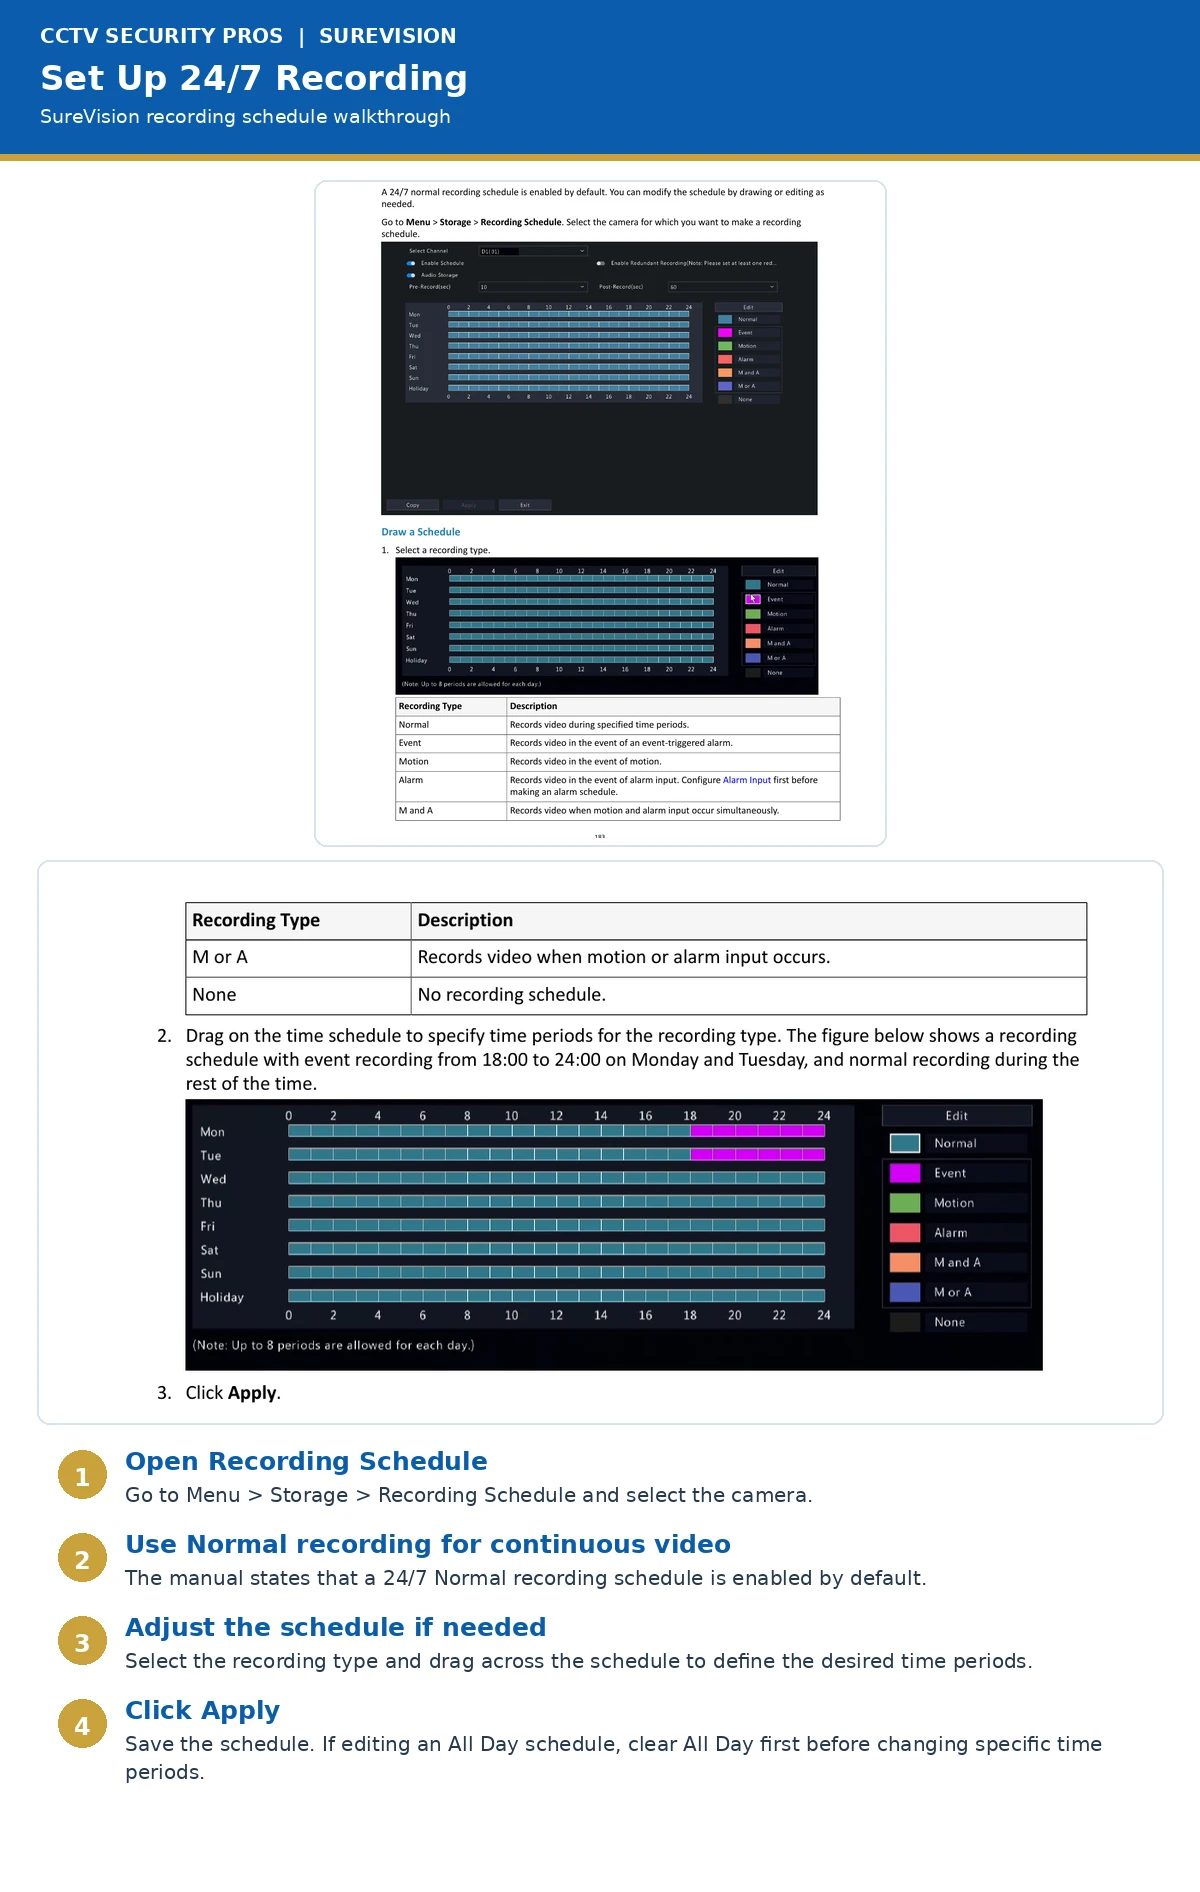Click Edit button in the Draw a Schedule screenshot
Viewport: 1200px width, 1892px height.
pos(778,571)
